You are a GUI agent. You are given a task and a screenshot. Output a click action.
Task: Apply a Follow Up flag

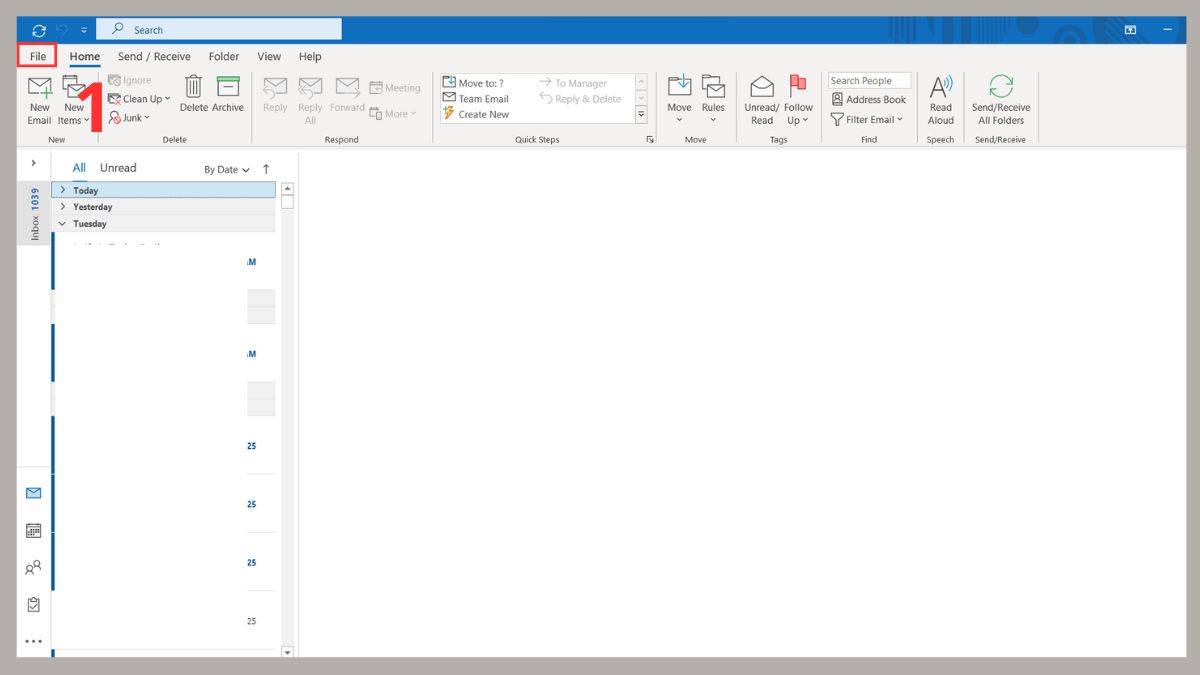[797, 100]
